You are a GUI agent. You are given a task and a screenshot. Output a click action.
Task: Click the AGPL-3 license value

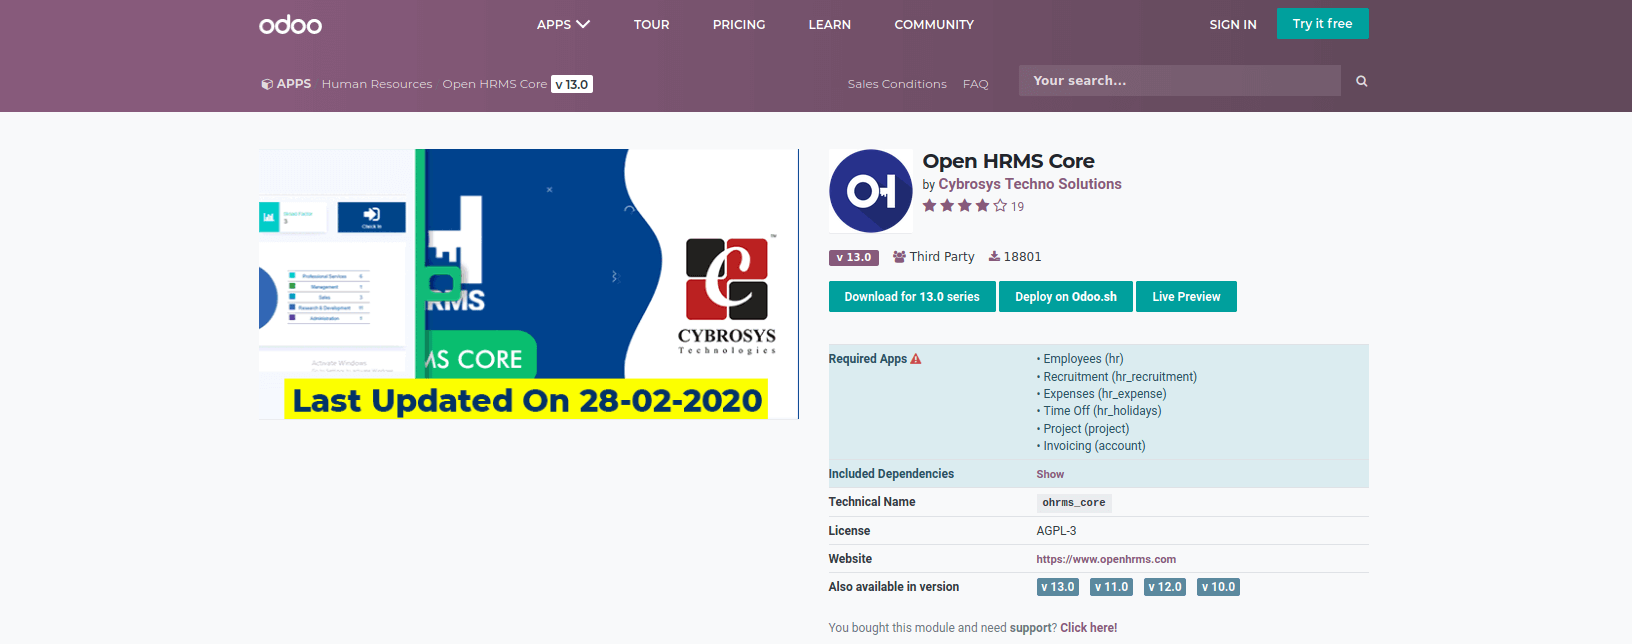(x=1056, y=531)
